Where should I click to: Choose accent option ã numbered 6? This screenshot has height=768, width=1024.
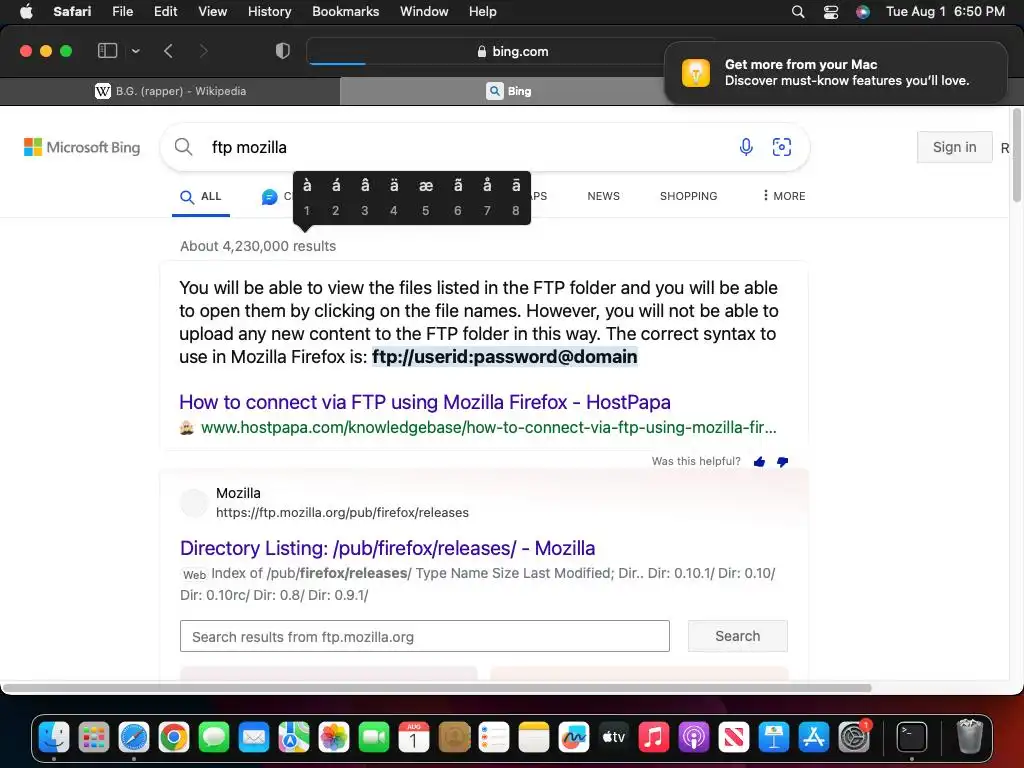click(458, 197)
